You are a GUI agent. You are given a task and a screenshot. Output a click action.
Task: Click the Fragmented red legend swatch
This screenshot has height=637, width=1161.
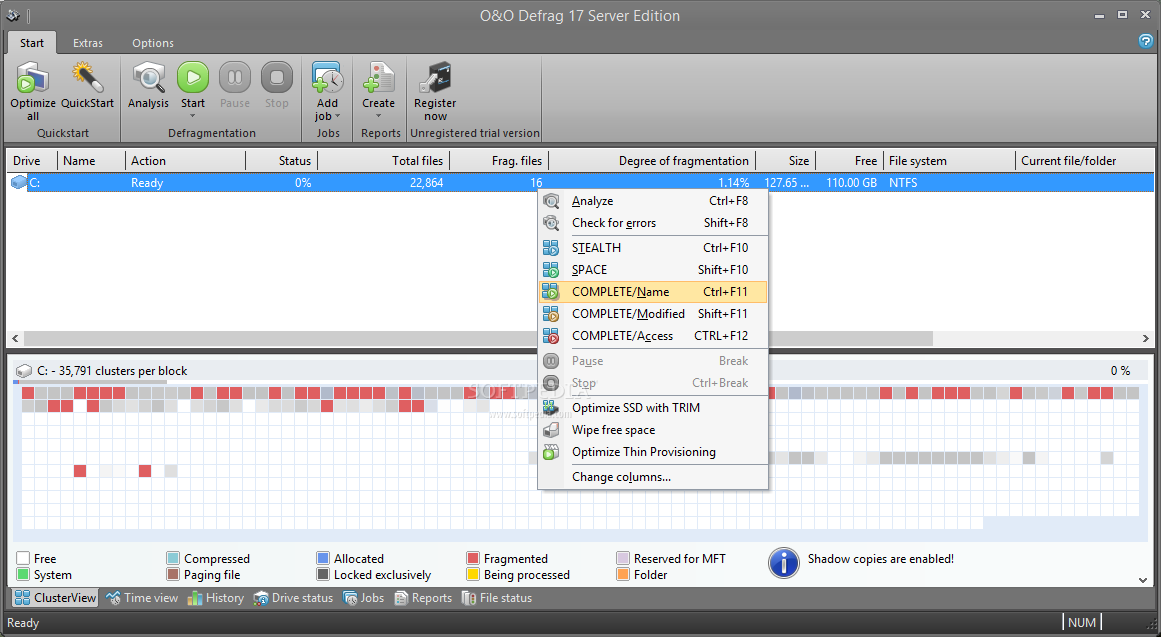472,558
